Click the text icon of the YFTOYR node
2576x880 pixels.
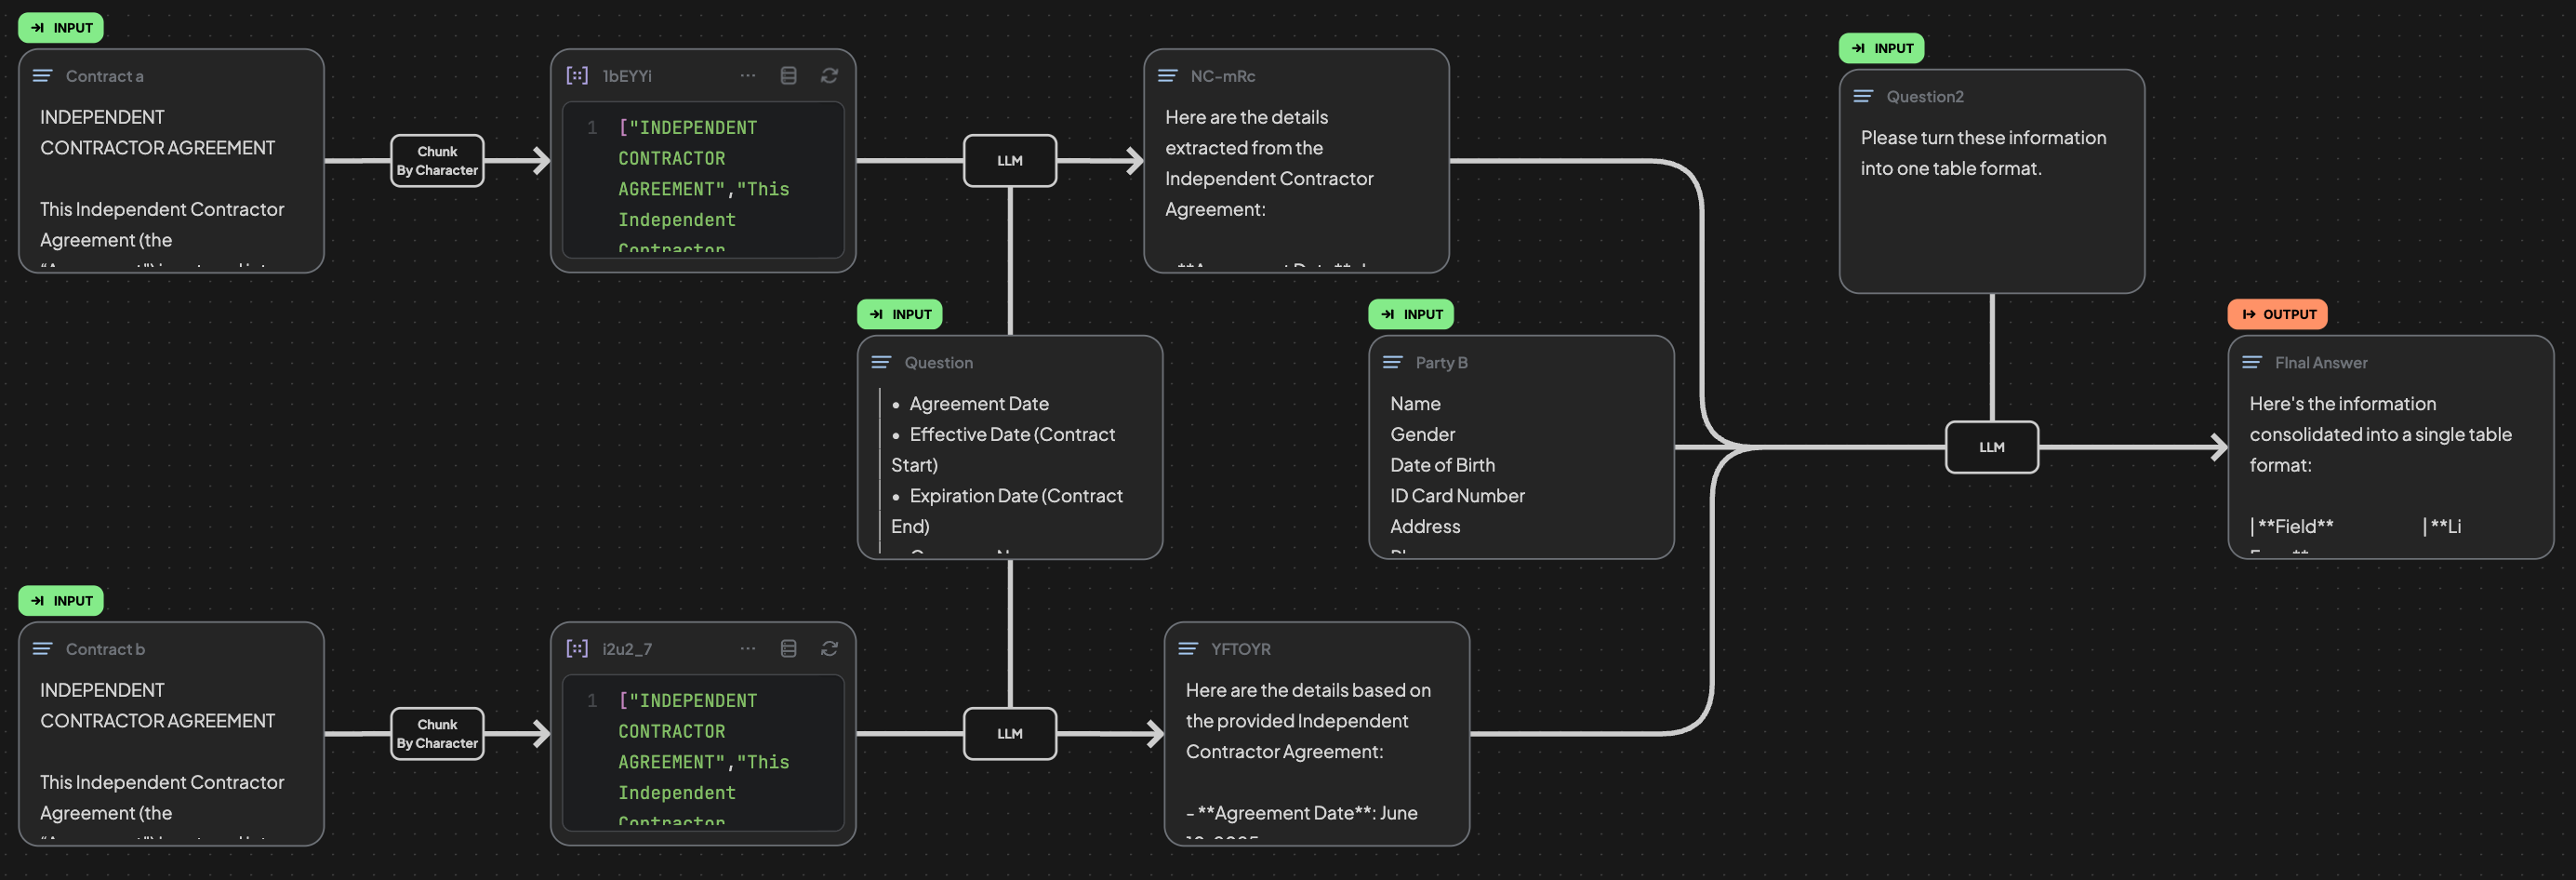point(1188,649)
